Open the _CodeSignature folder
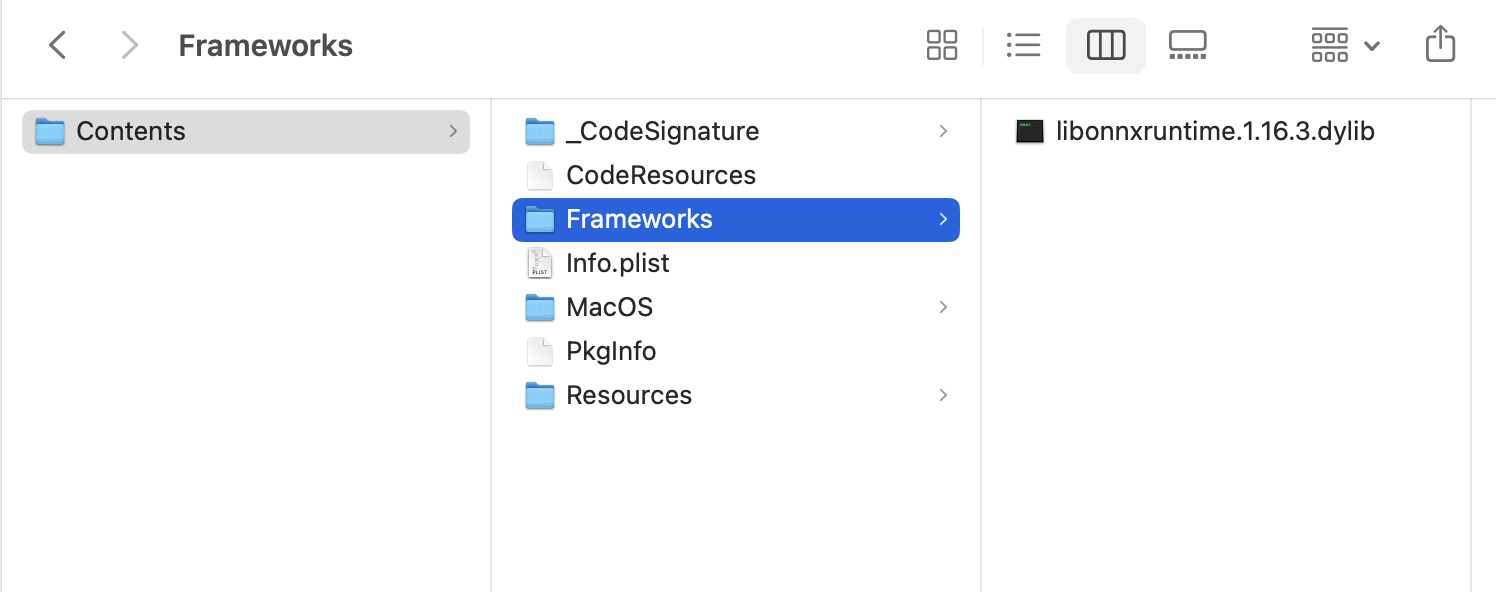 click(x=662, y=131)
